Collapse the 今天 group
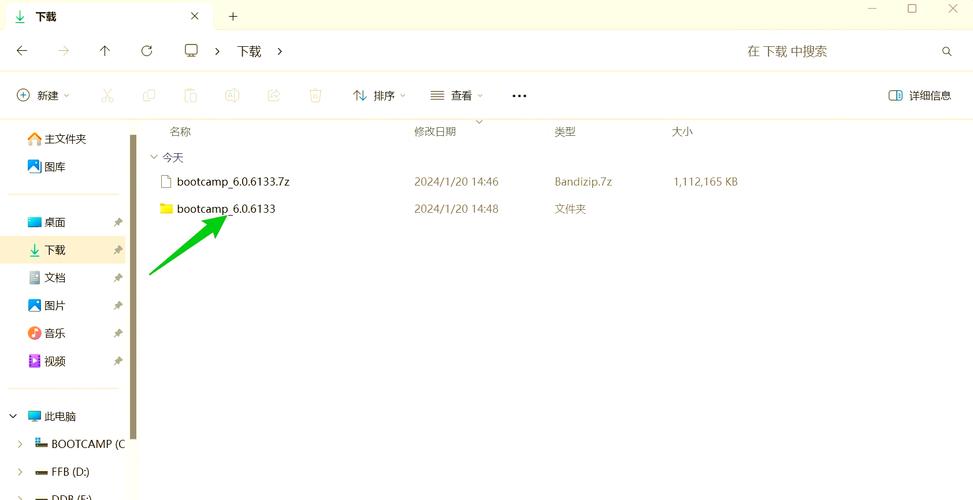This screenshot has width=973, height=500. tap(154, 158)
